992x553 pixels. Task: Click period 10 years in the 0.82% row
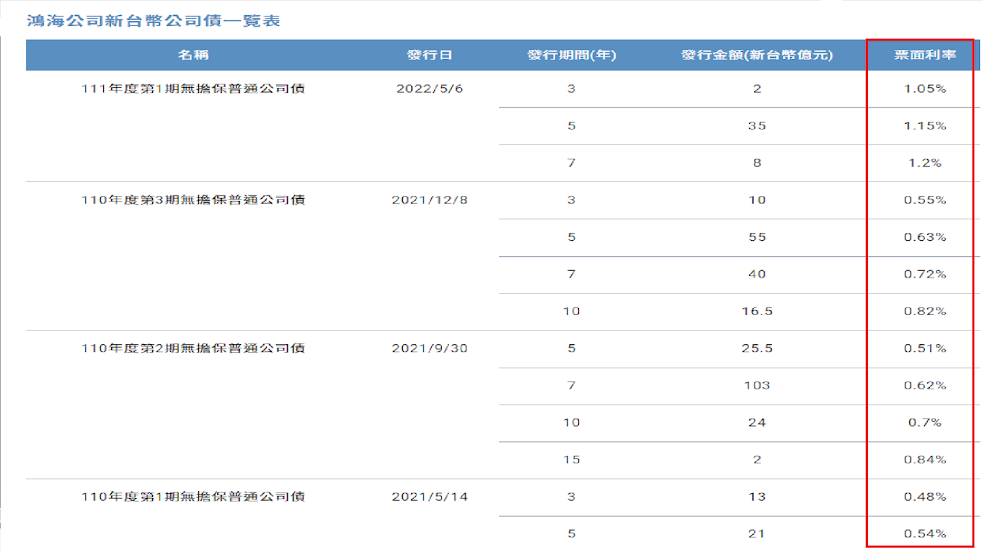click(x=572, y=311)
